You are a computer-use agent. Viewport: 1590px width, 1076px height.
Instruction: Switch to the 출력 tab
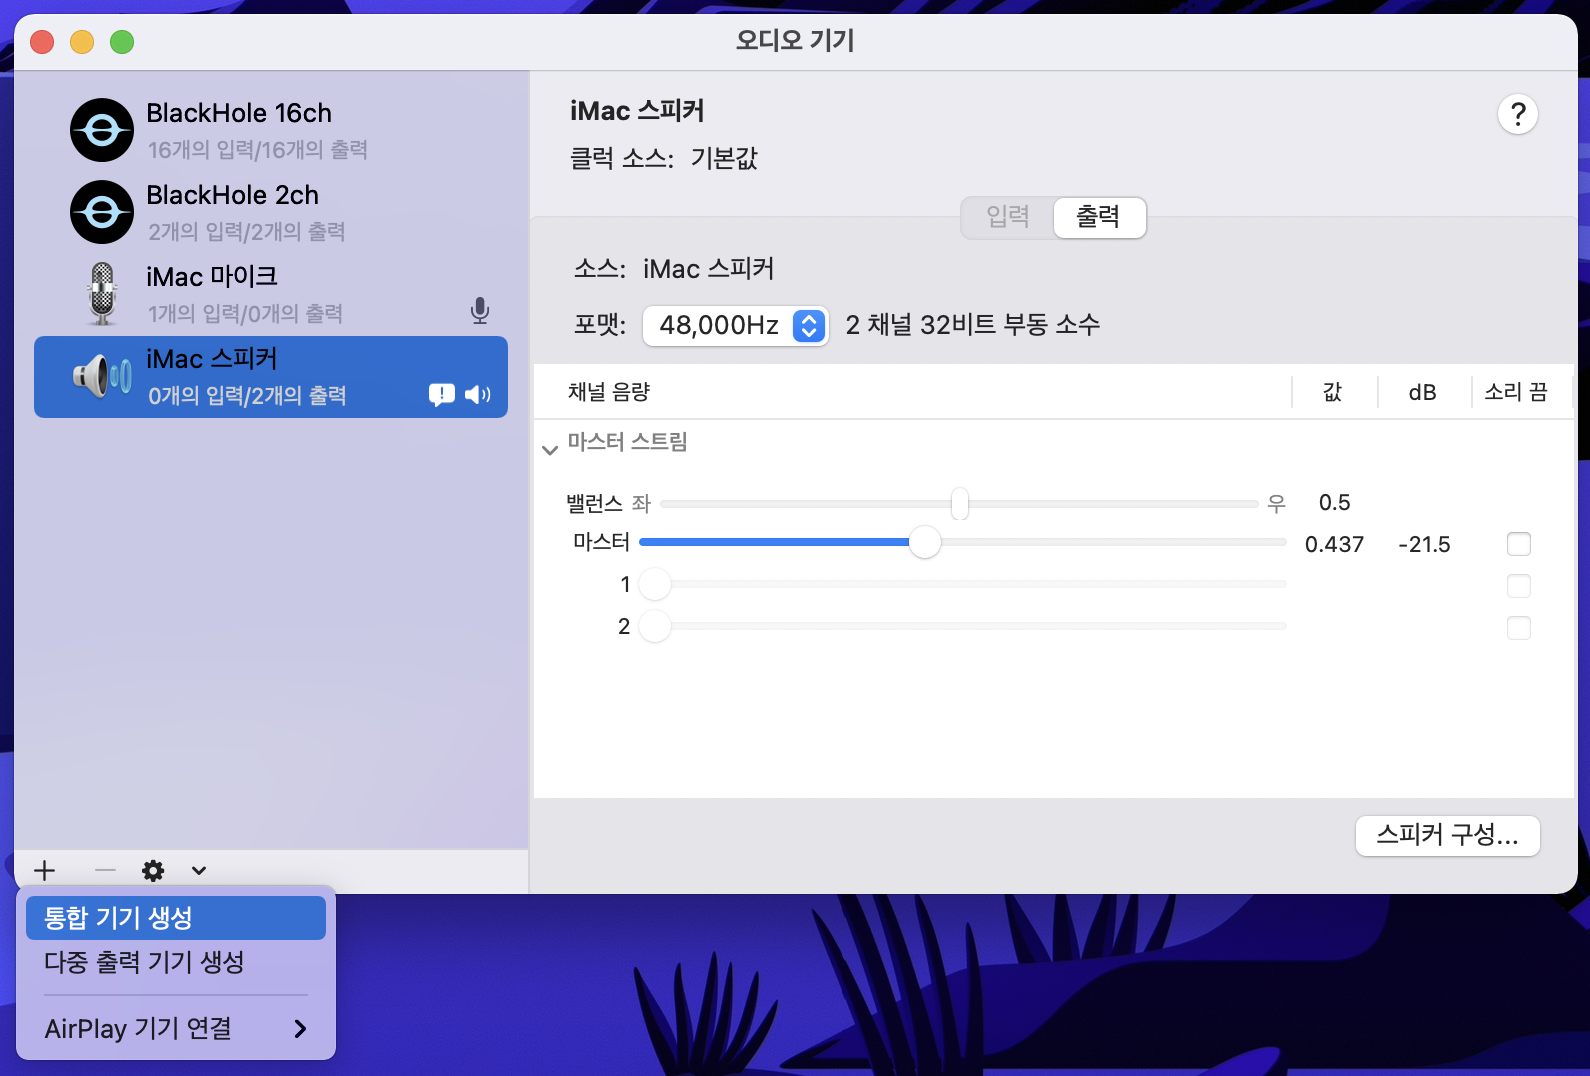click(x=1099, y=217)
